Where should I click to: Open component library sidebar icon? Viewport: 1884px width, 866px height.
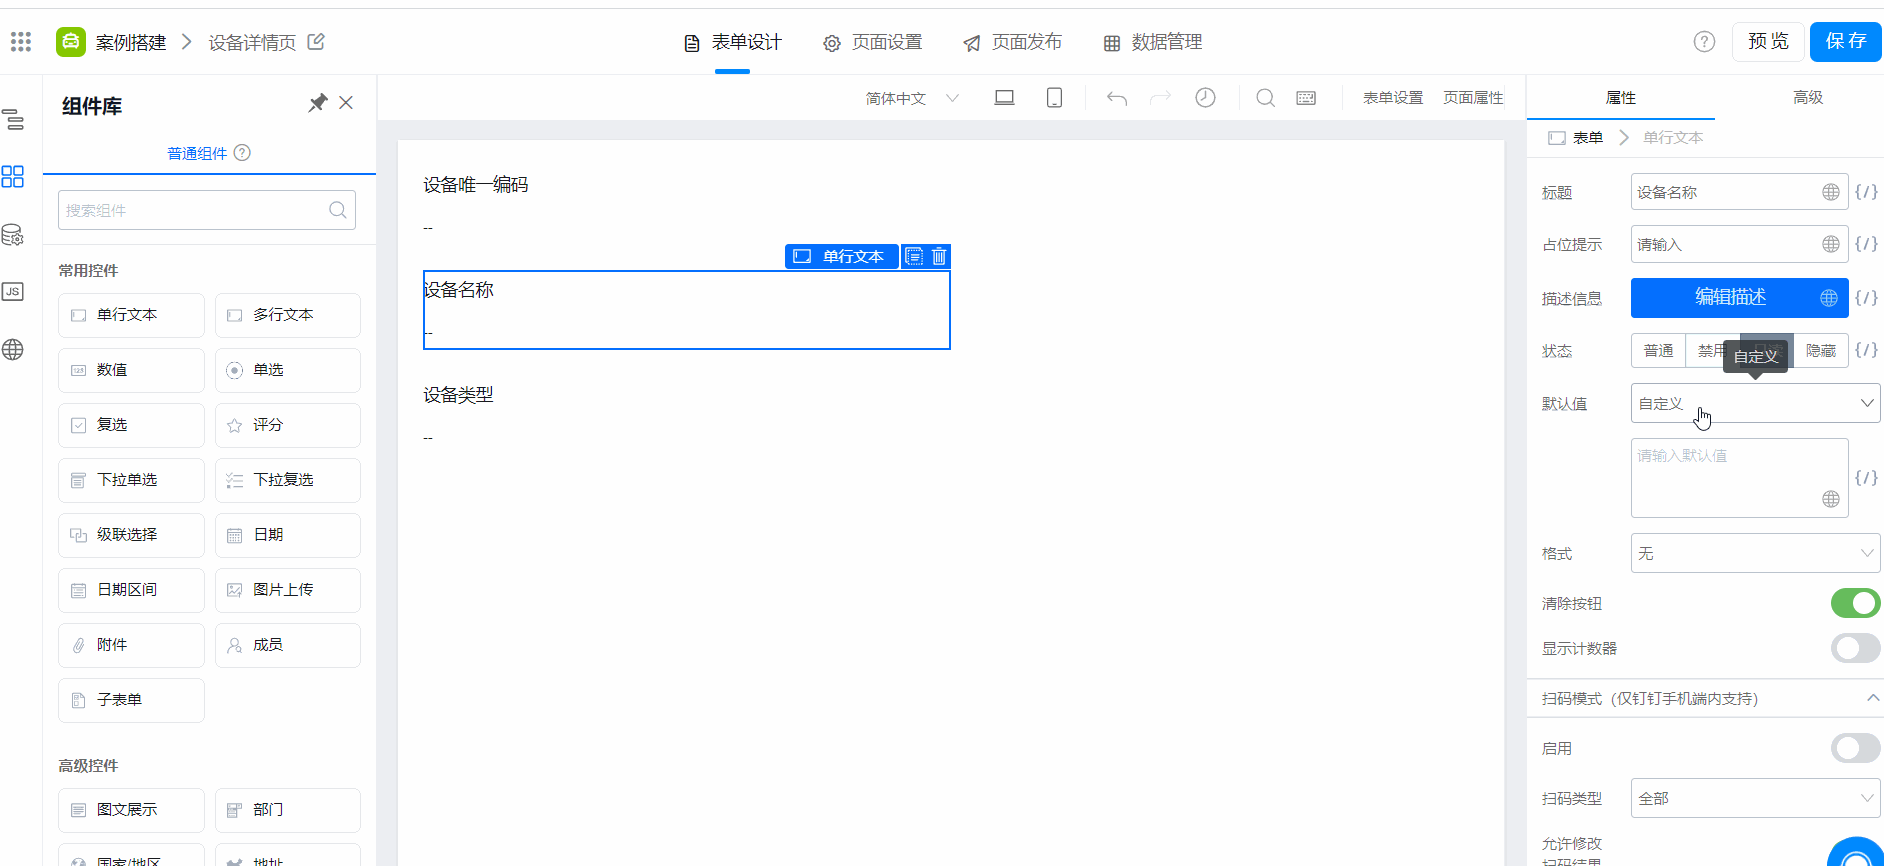coord(13,177)
